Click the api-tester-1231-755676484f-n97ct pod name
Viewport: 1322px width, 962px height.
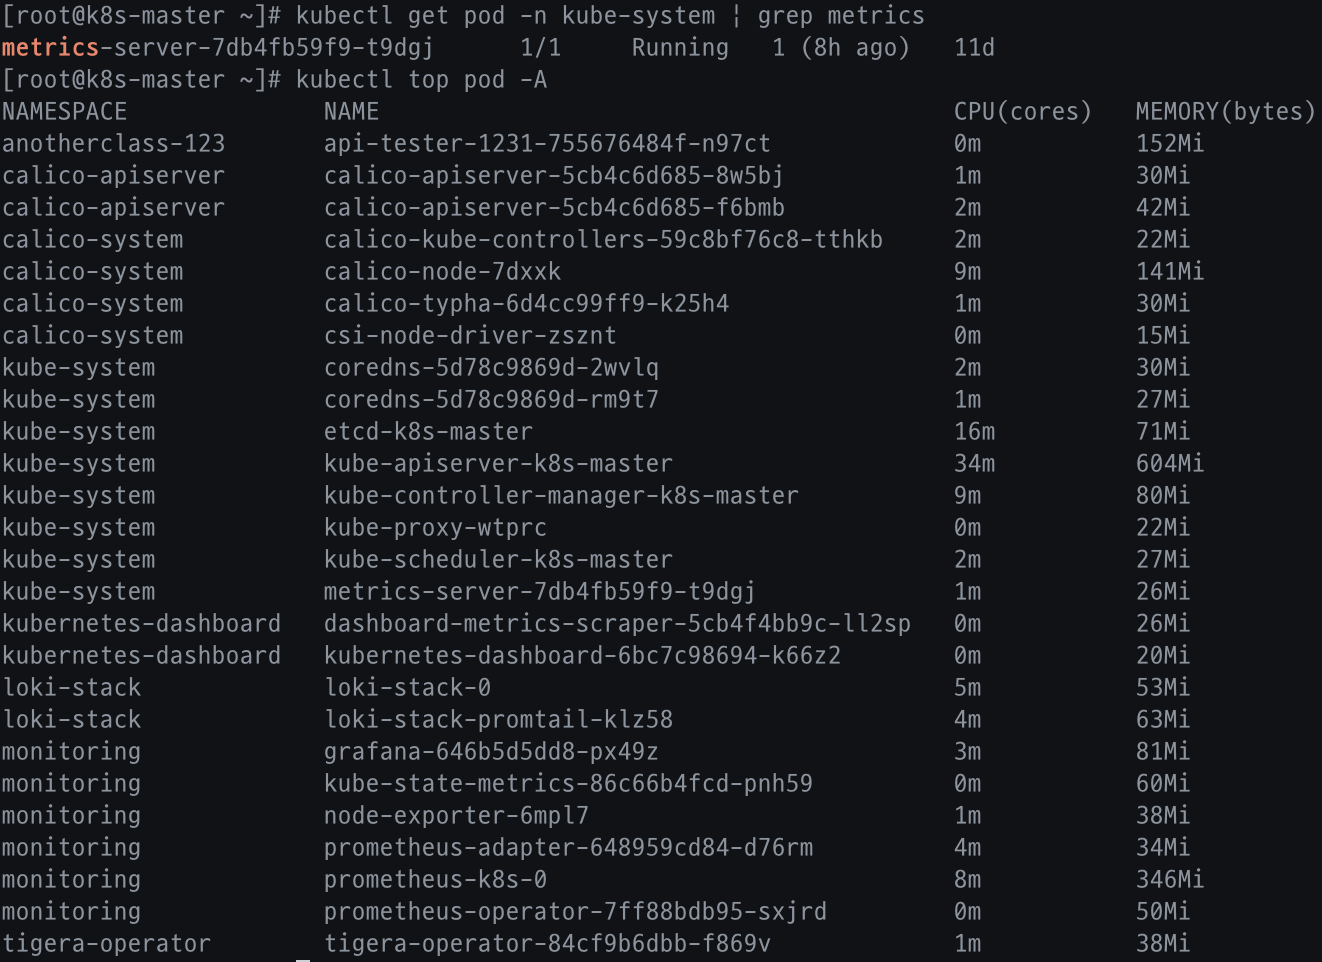546,143
